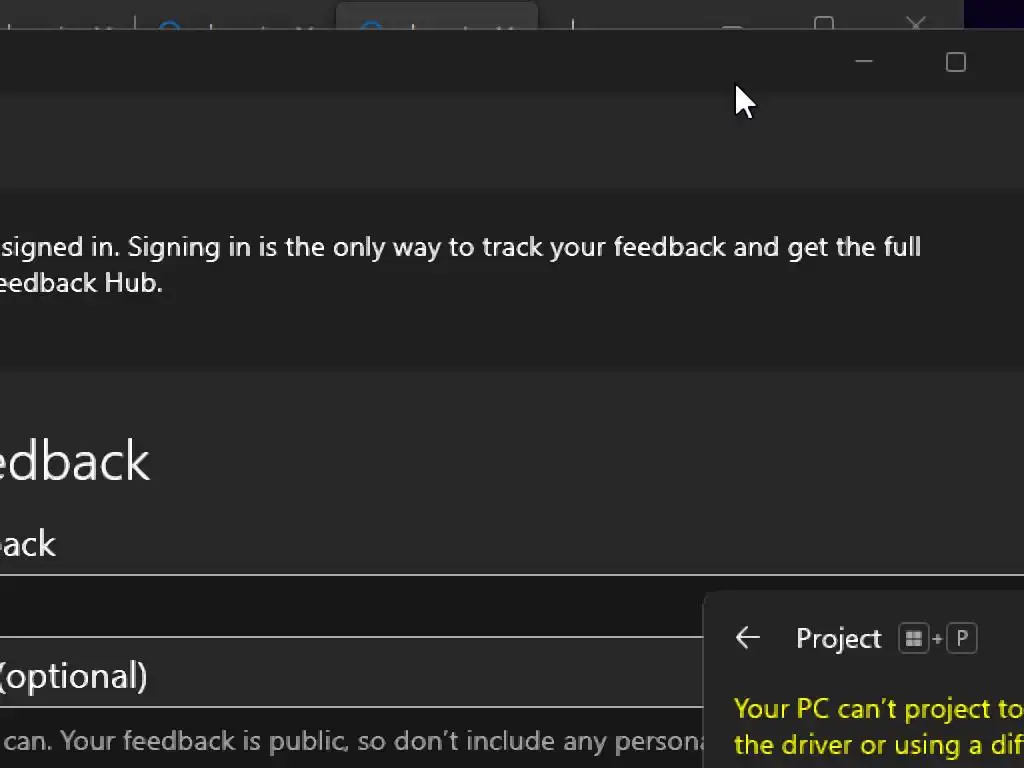The image size is (1024, 768).
Task: Click the P key badge next to Project
Action: [962, 638]
